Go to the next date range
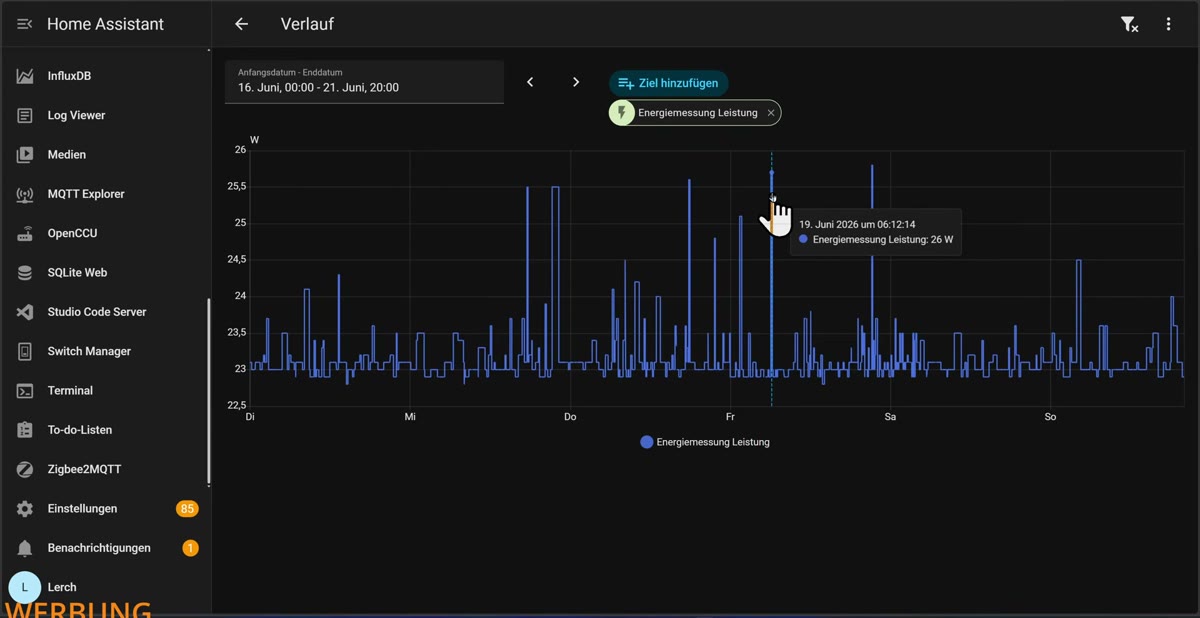The width and height of the screenshot is (1200, 618). [576, 82]
